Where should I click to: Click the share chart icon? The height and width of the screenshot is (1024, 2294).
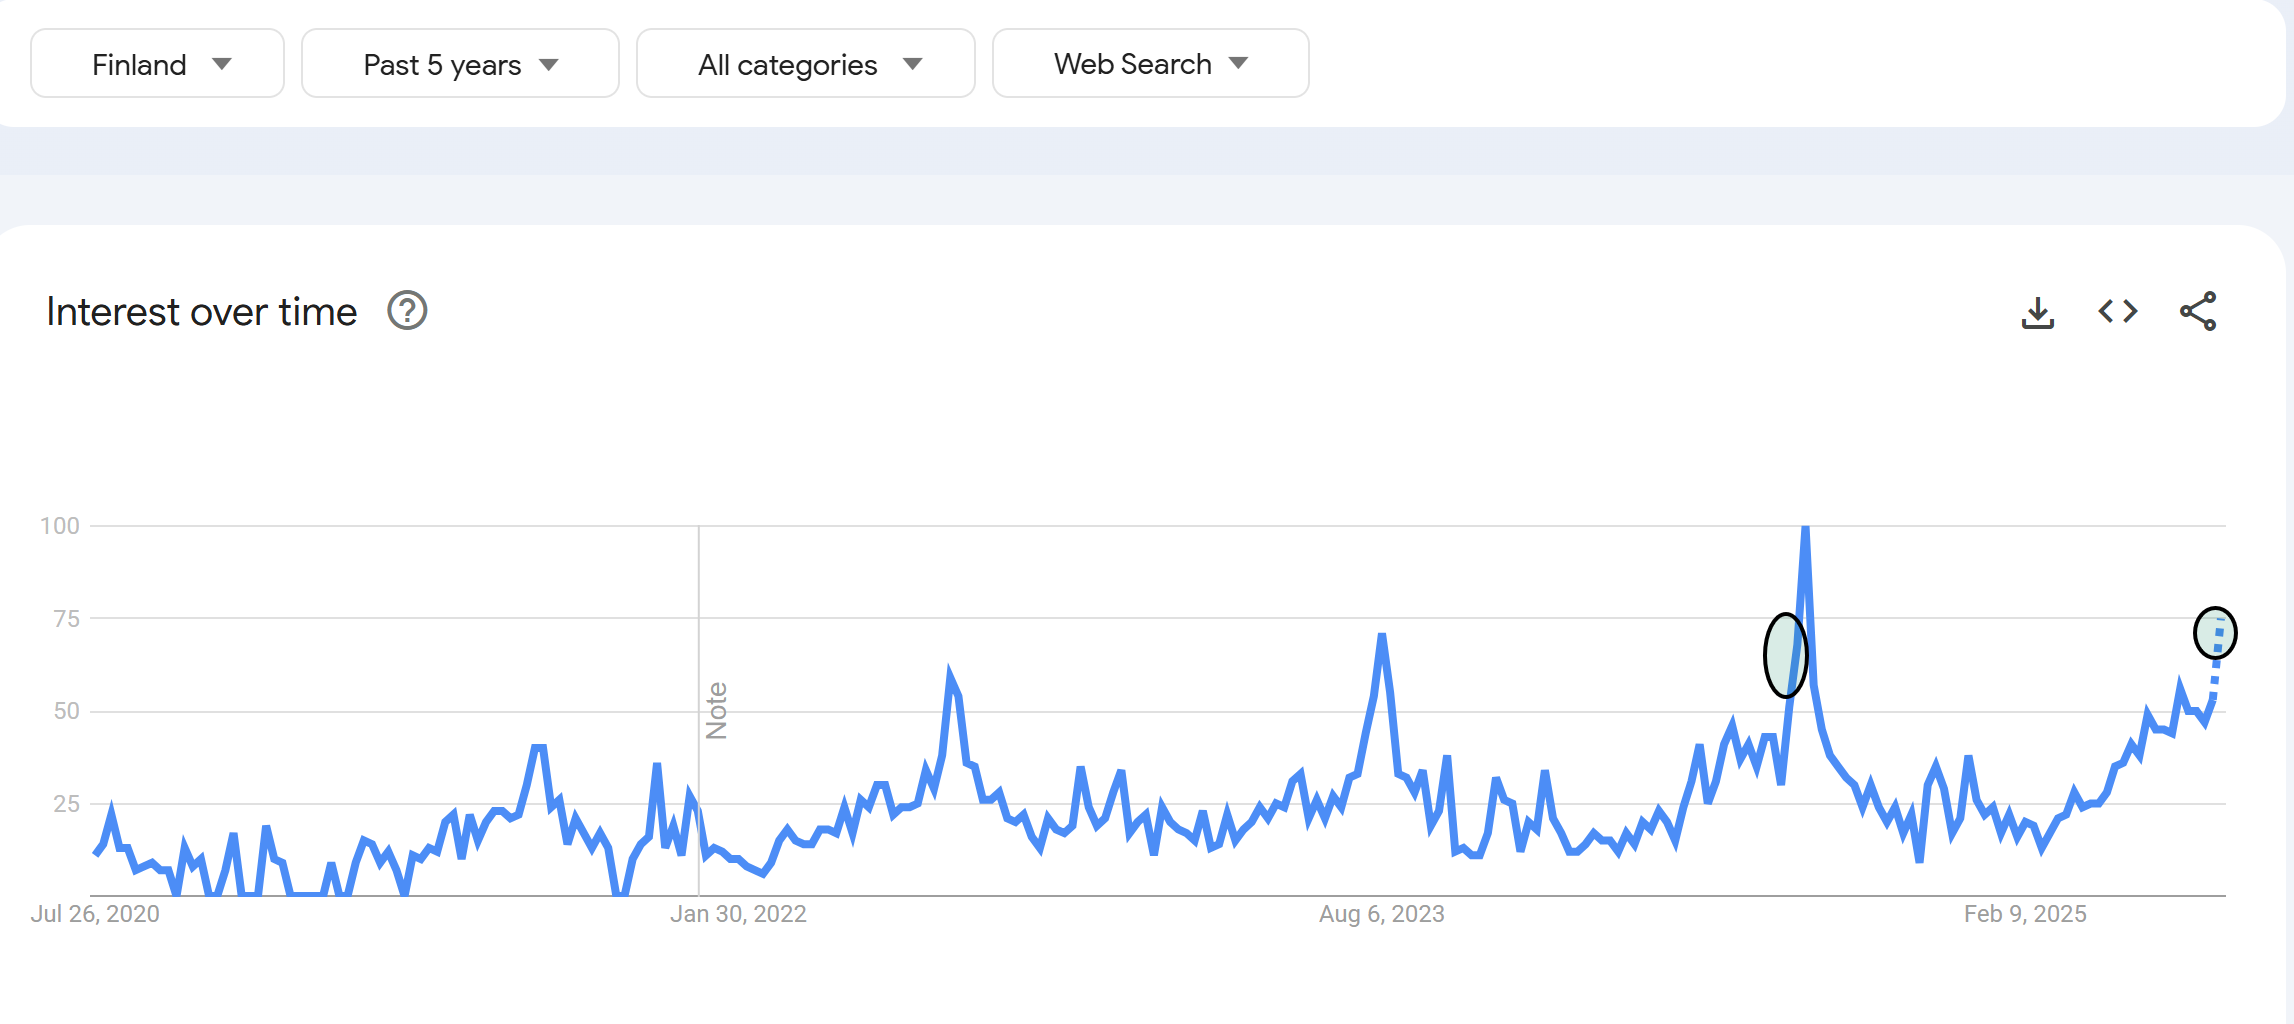point(2198,311)
